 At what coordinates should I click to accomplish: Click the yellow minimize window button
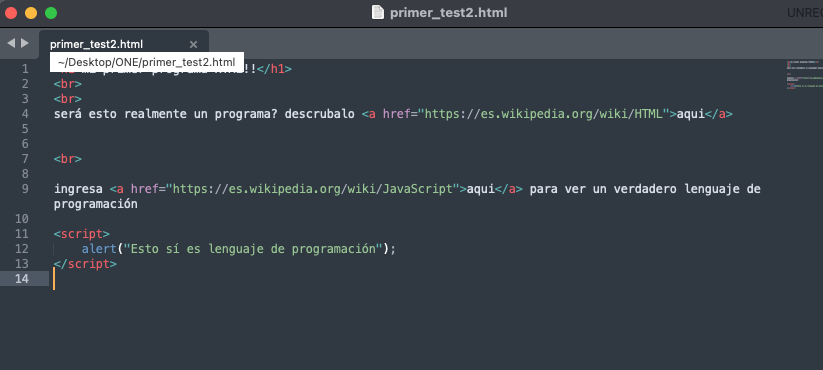coord(31,13)
